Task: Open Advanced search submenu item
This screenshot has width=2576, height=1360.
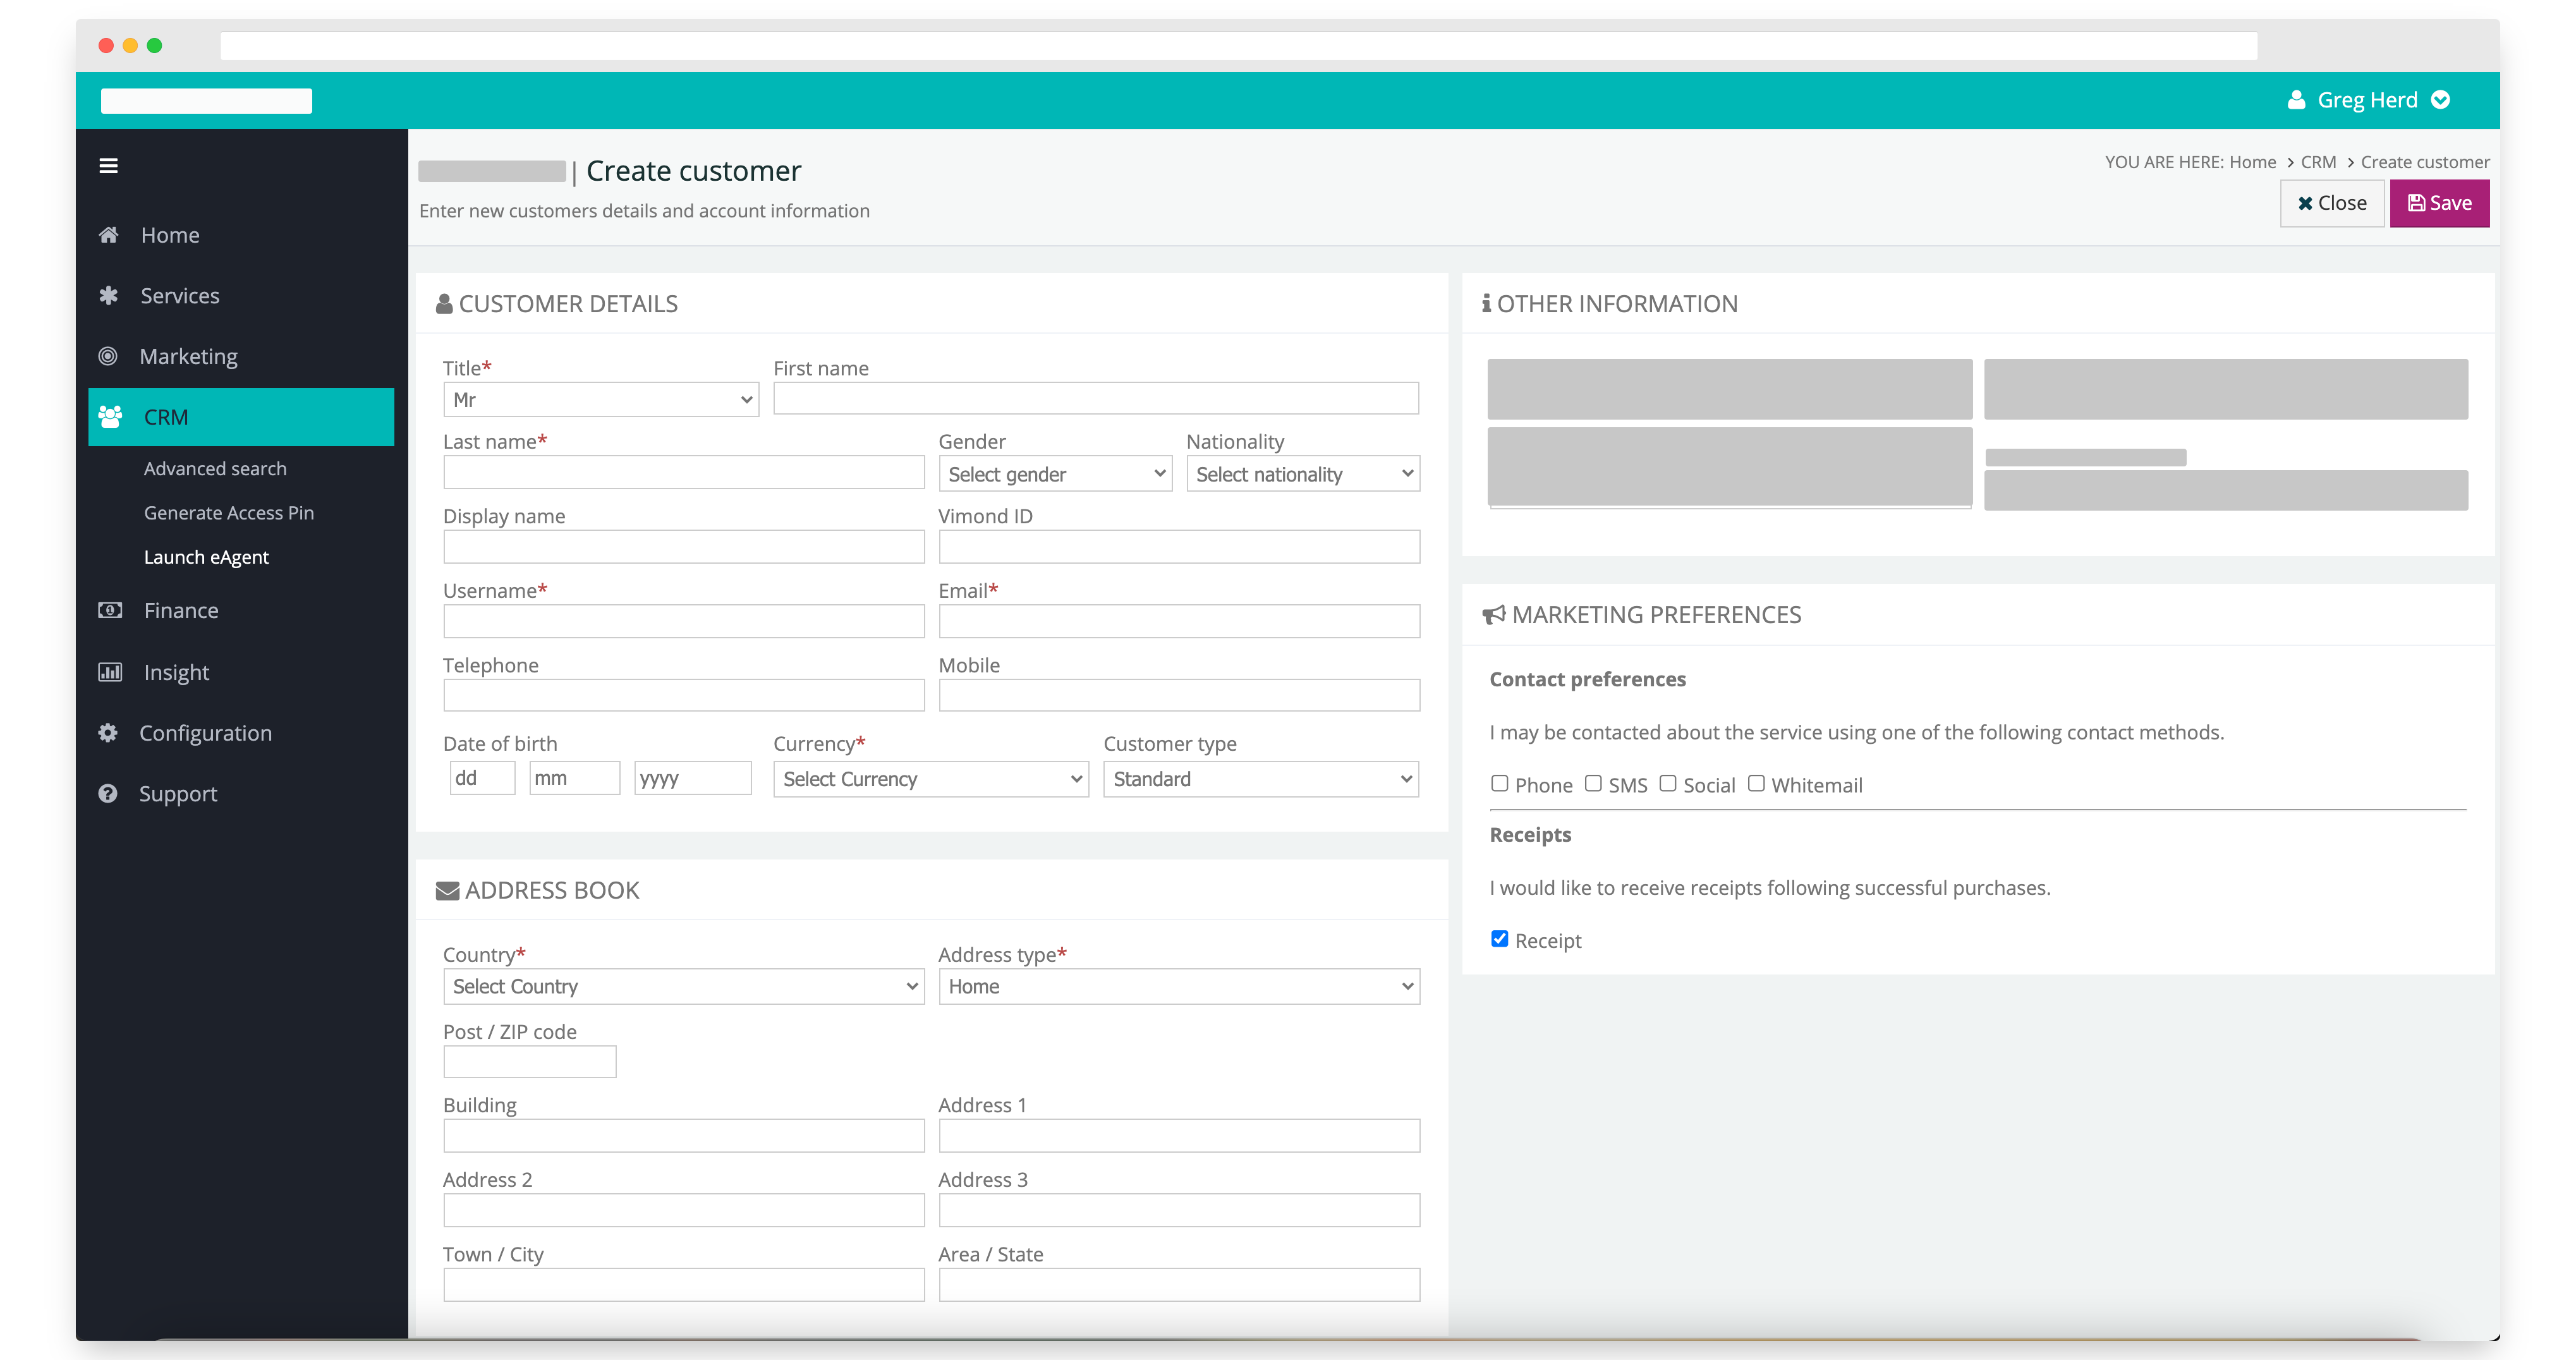Action: pos(215,469)
